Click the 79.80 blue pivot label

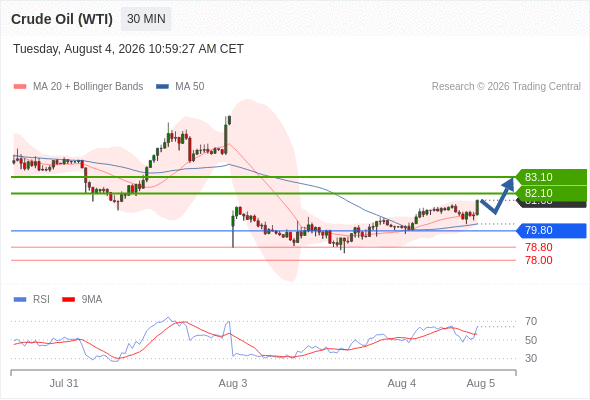point(551,230)
